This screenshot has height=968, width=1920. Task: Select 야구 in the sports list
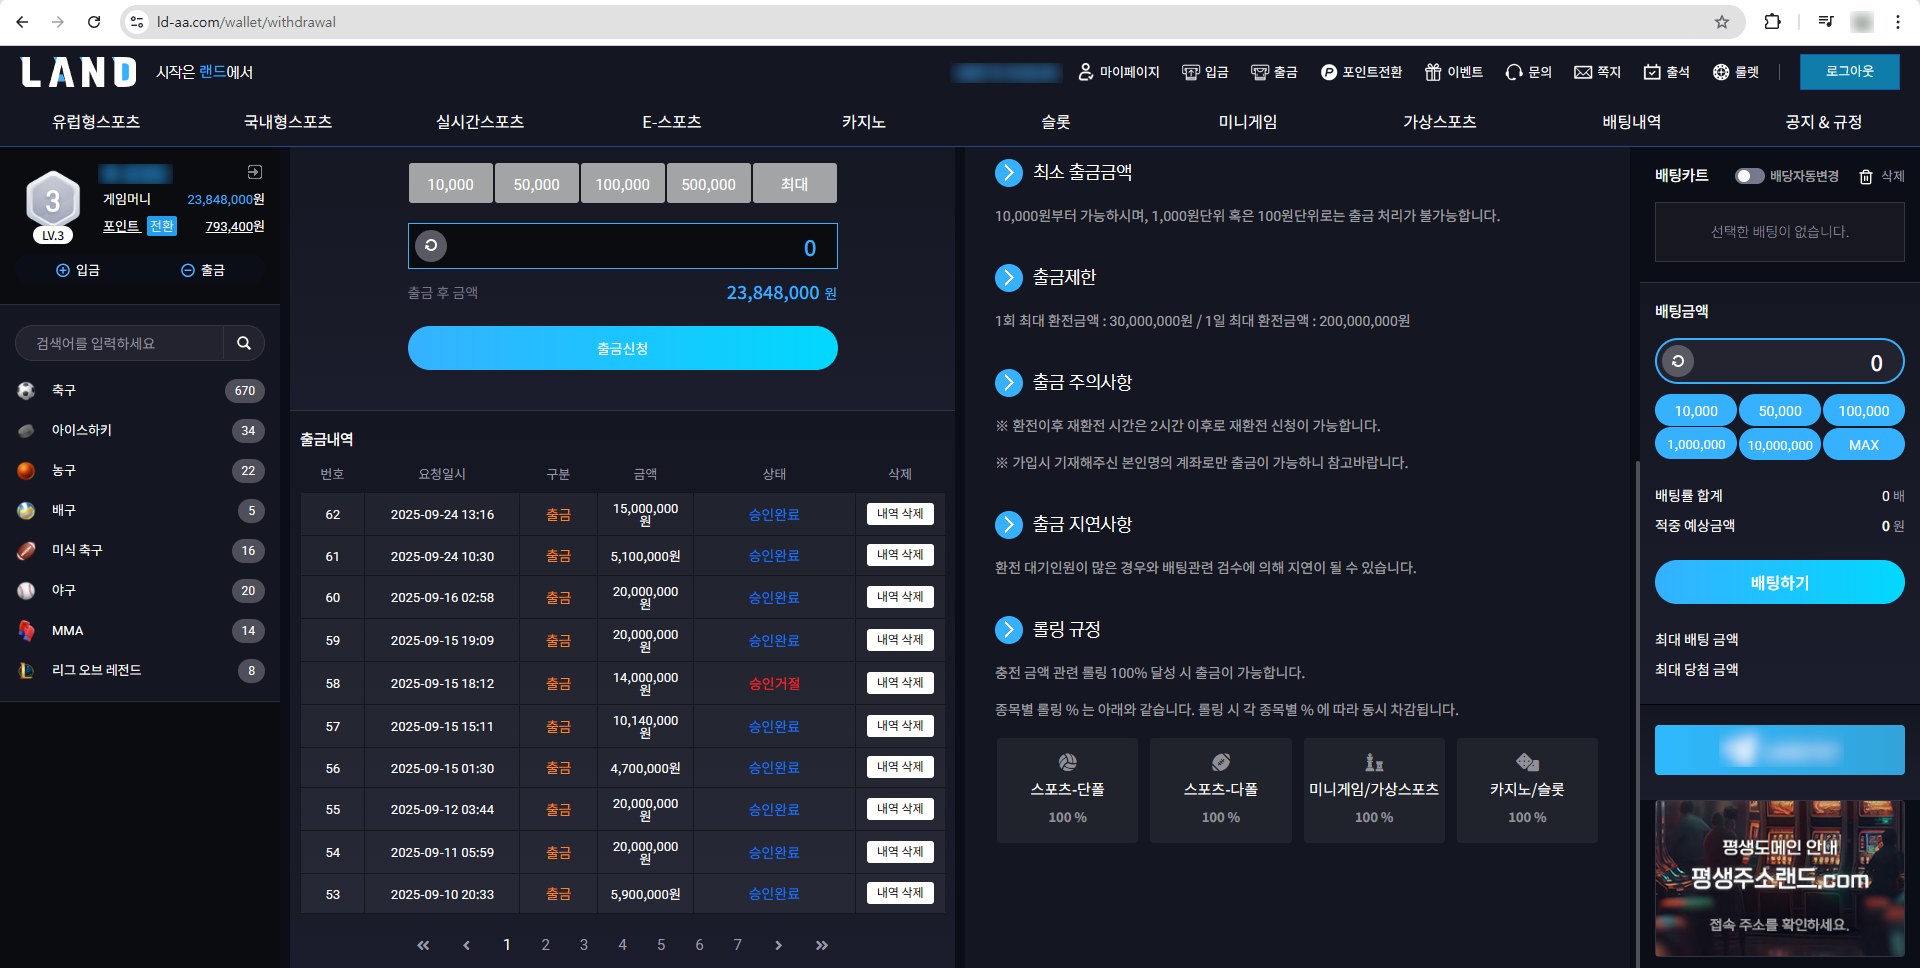[x=140, y=590]
